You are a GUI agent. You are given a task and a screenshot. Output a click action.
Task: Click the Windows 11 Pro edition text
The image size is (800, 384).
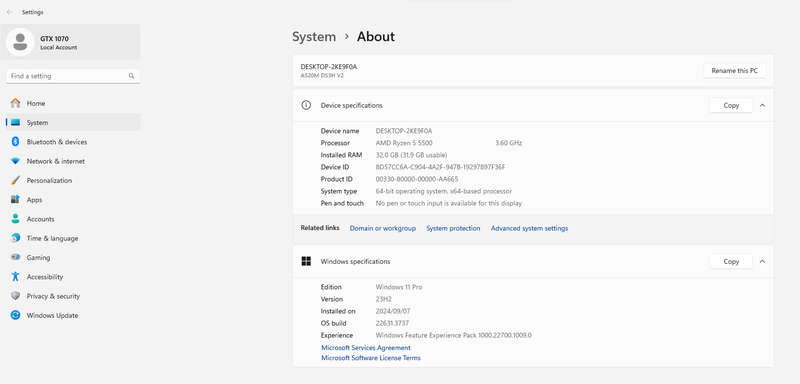coord(399,287)
